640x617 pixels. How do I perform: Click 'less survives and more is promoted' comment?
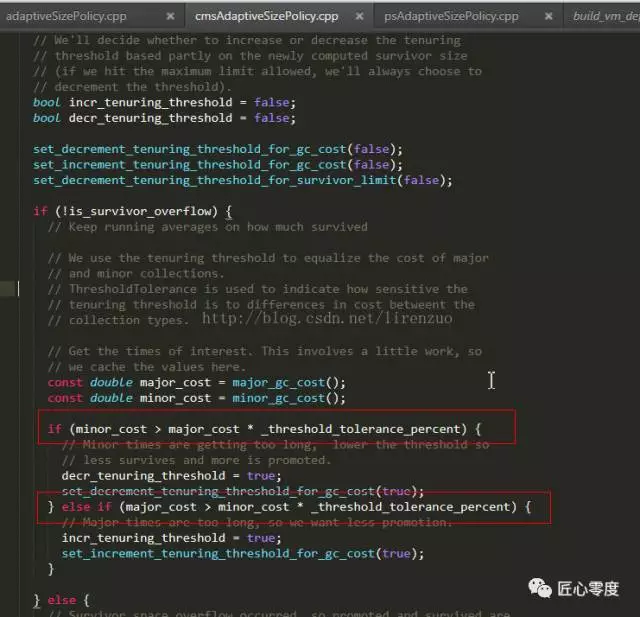tap(196, 460)
